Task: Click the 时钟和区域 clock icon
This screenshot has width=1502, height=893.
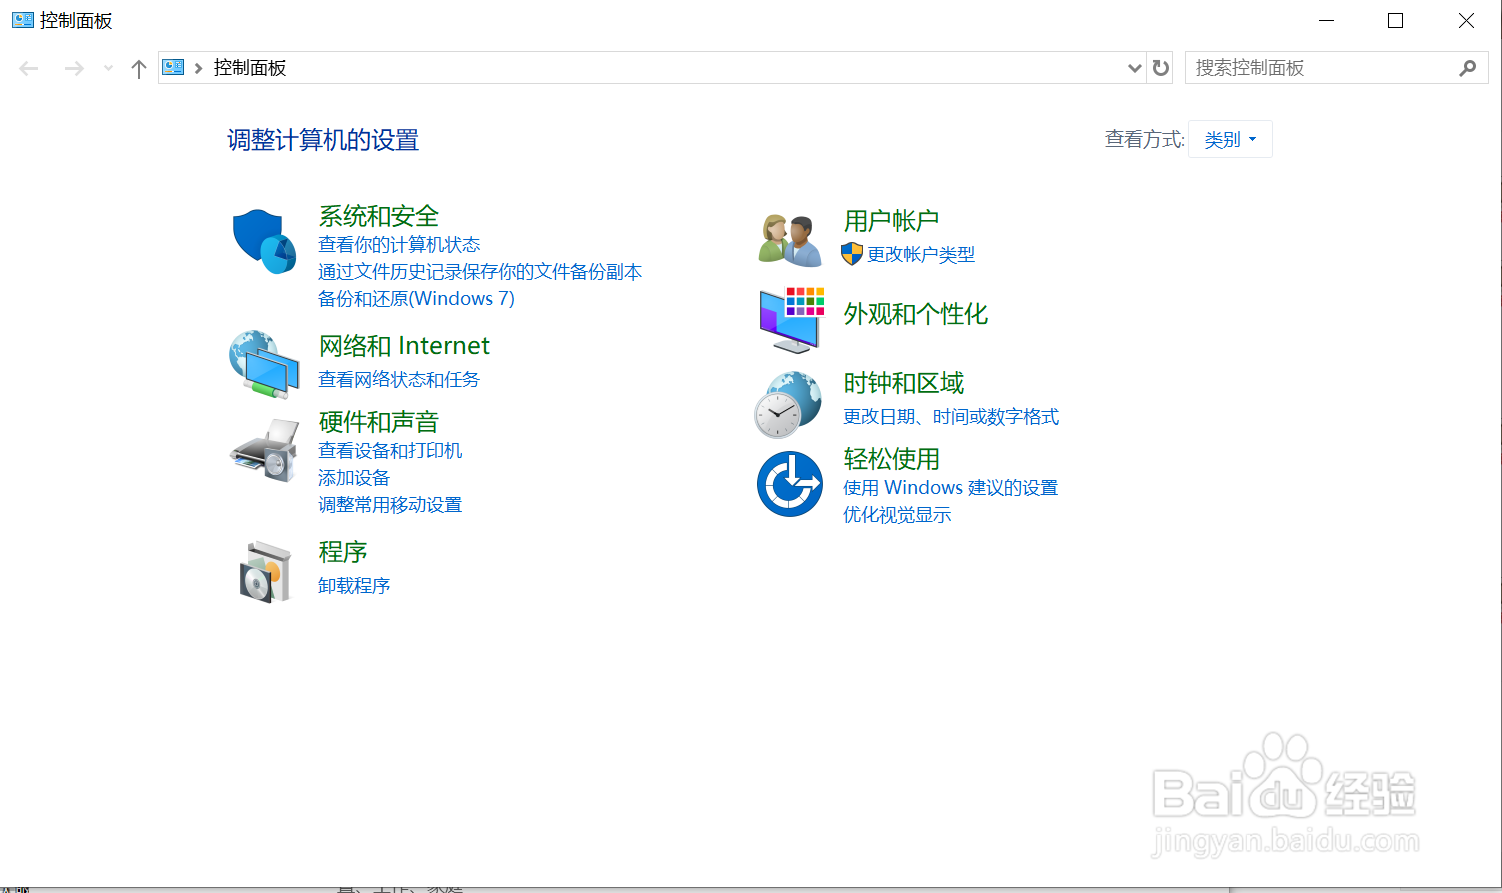Action: pos(790,402)
